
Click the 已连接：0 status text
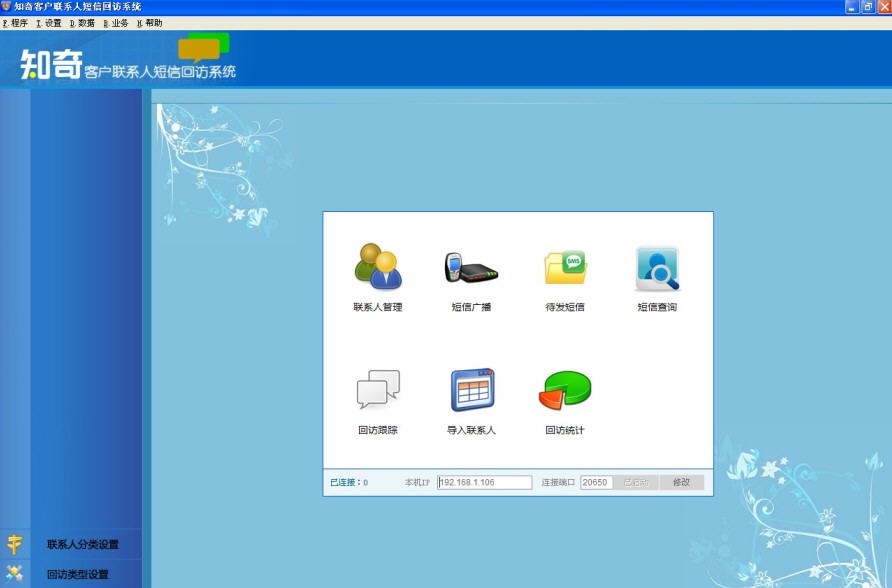pyautogui.click(x=349, y=482)
